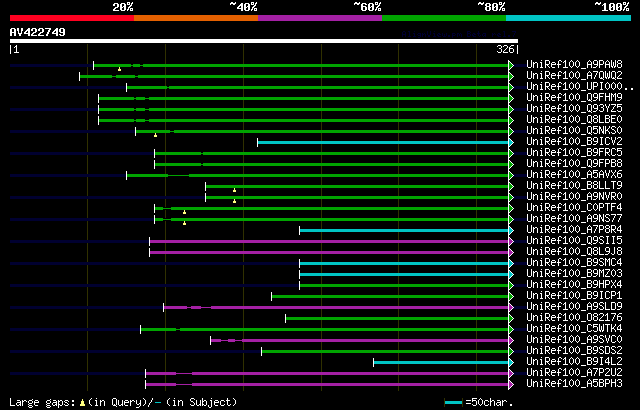
Task: Click the UniRef100_C0PTF4 label
Action: (x=574, y=208)
